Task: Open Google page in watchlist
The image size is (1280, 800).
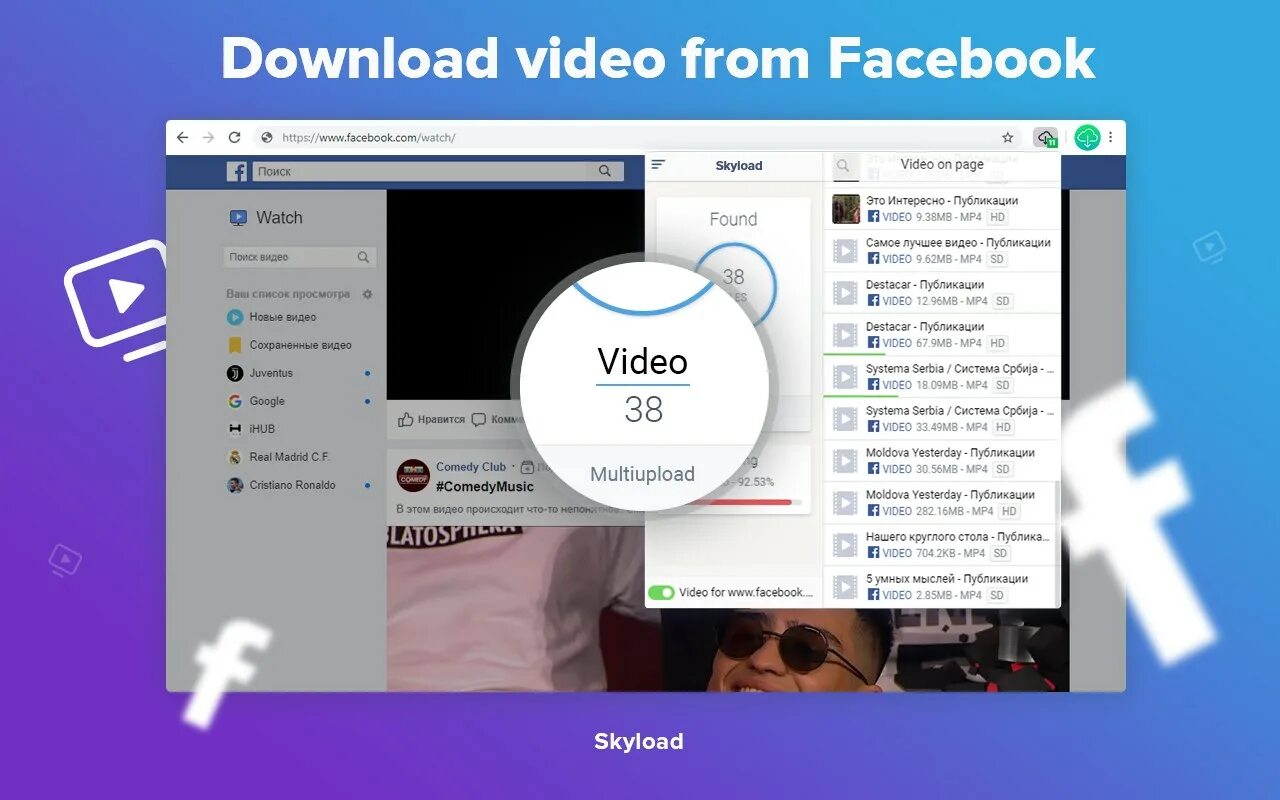Action: [256, 401]
